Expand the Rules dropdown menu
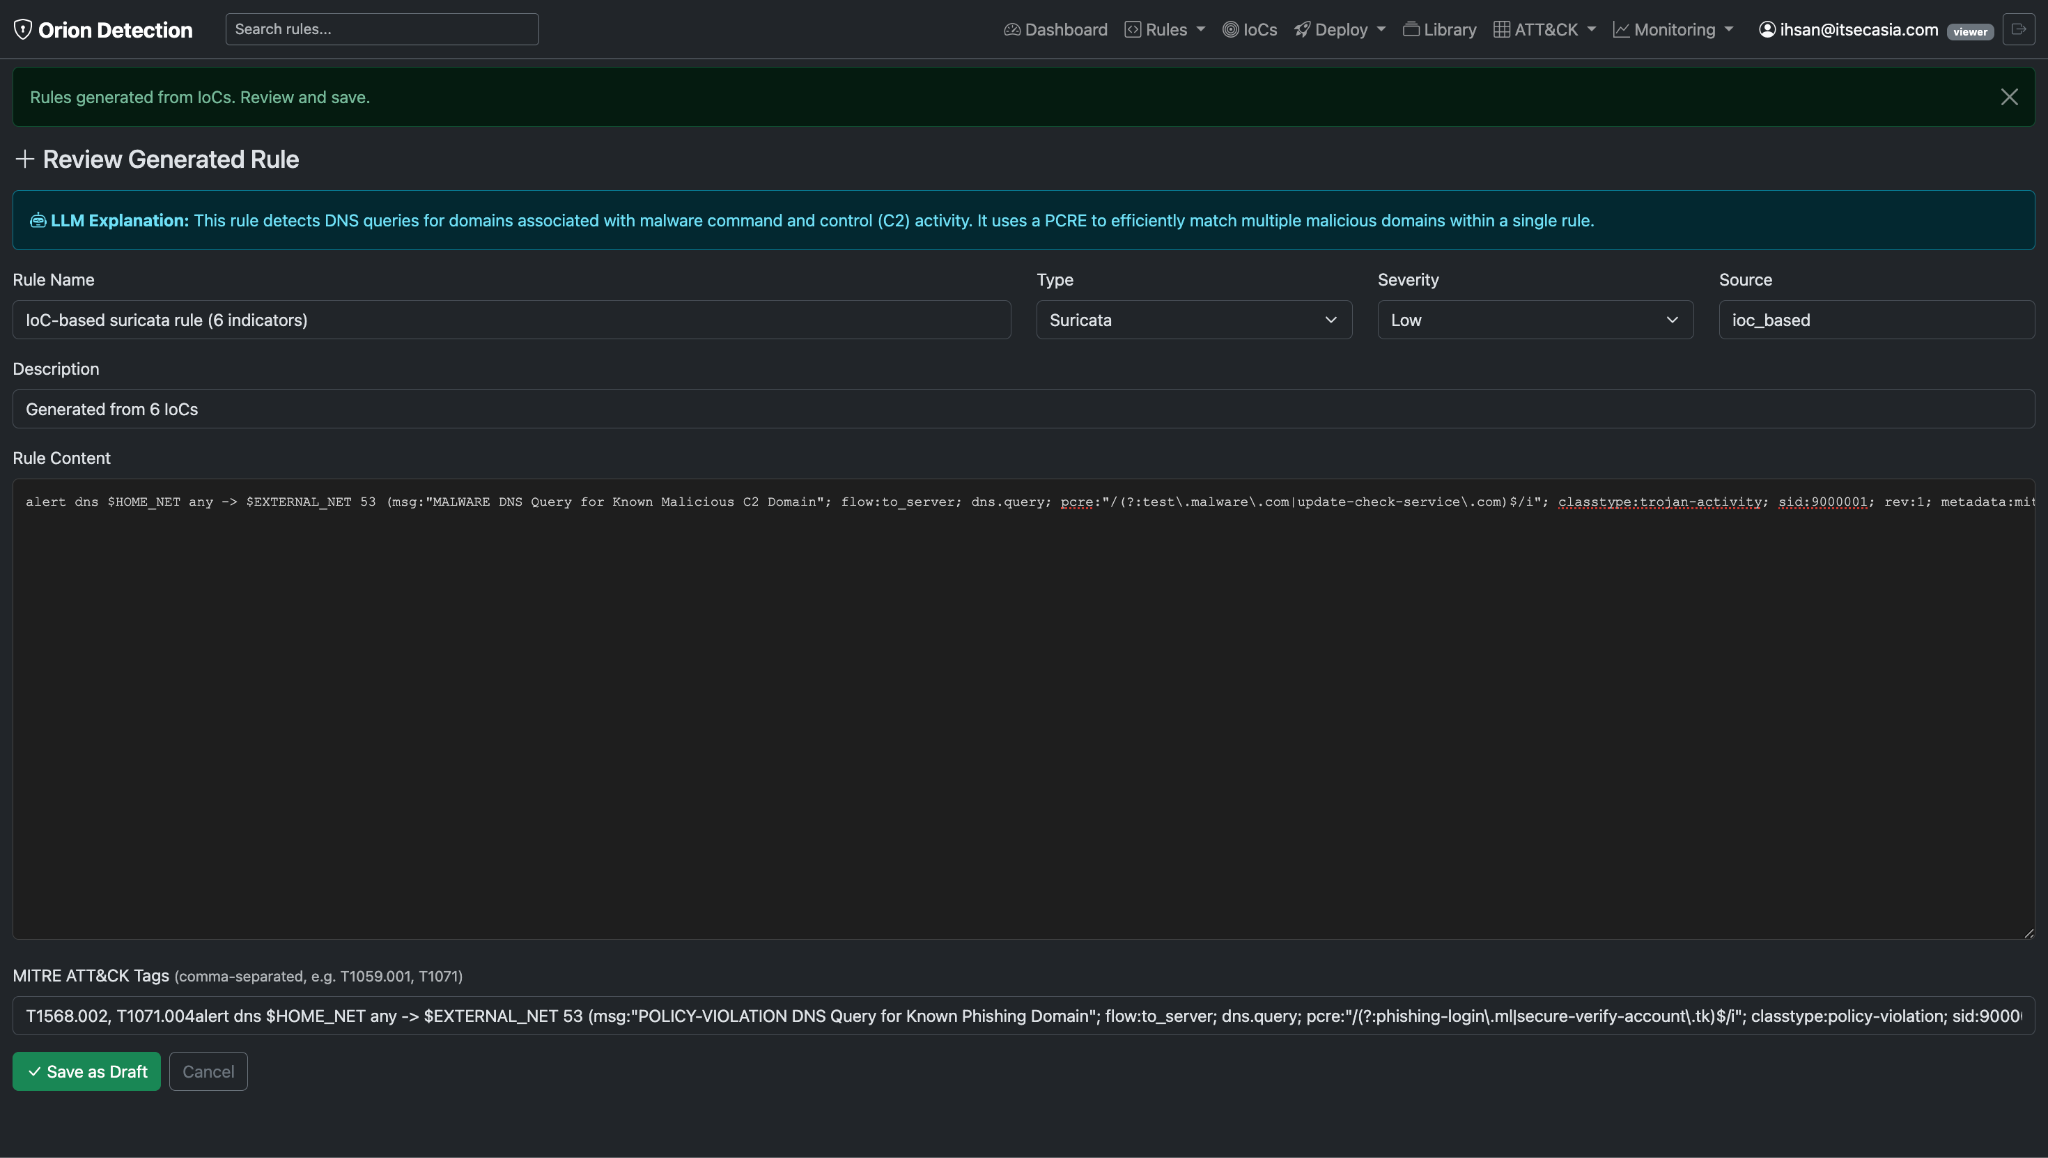Viewport: 2048px width, 1158px height. tap(1165, 30)
